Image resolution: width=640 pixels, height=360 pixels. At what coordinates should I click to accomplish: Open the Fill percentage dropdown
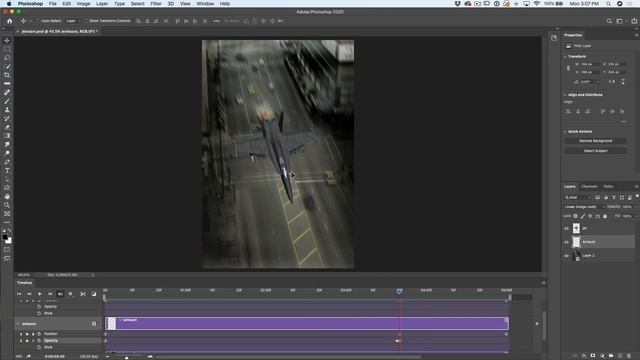(x=635, y=216)
